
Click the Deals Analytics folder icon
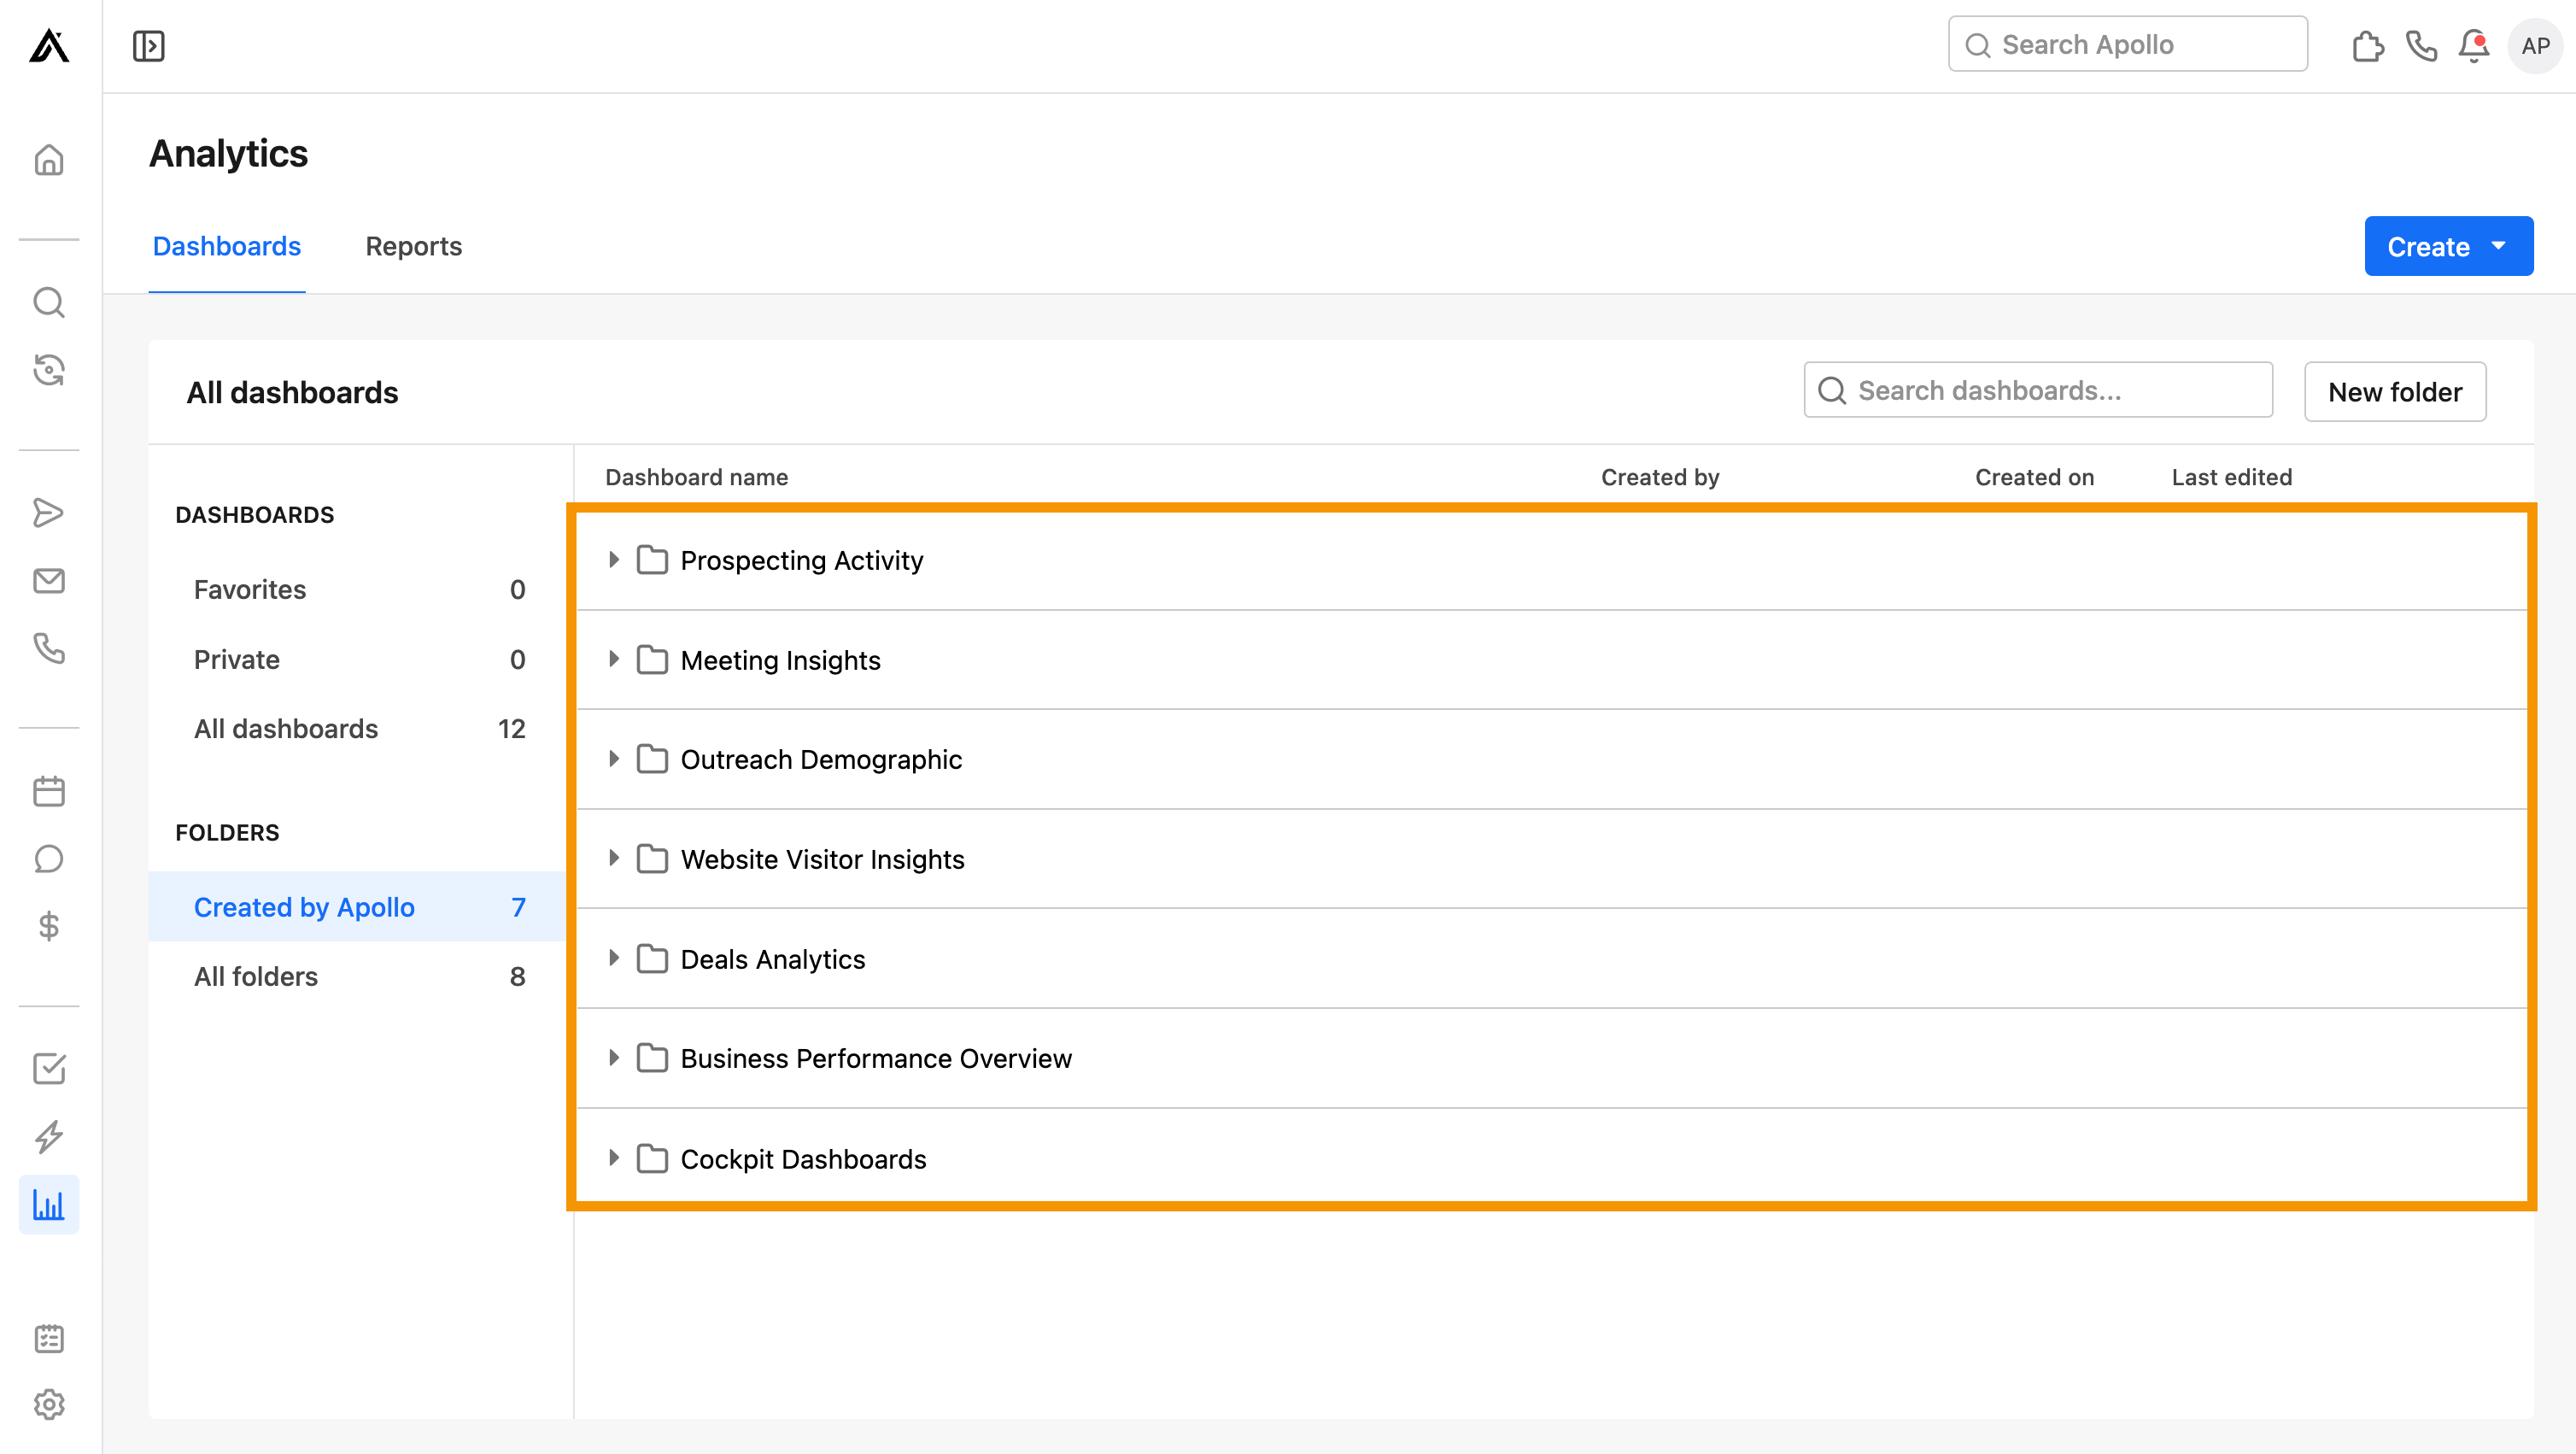[652, 959]
